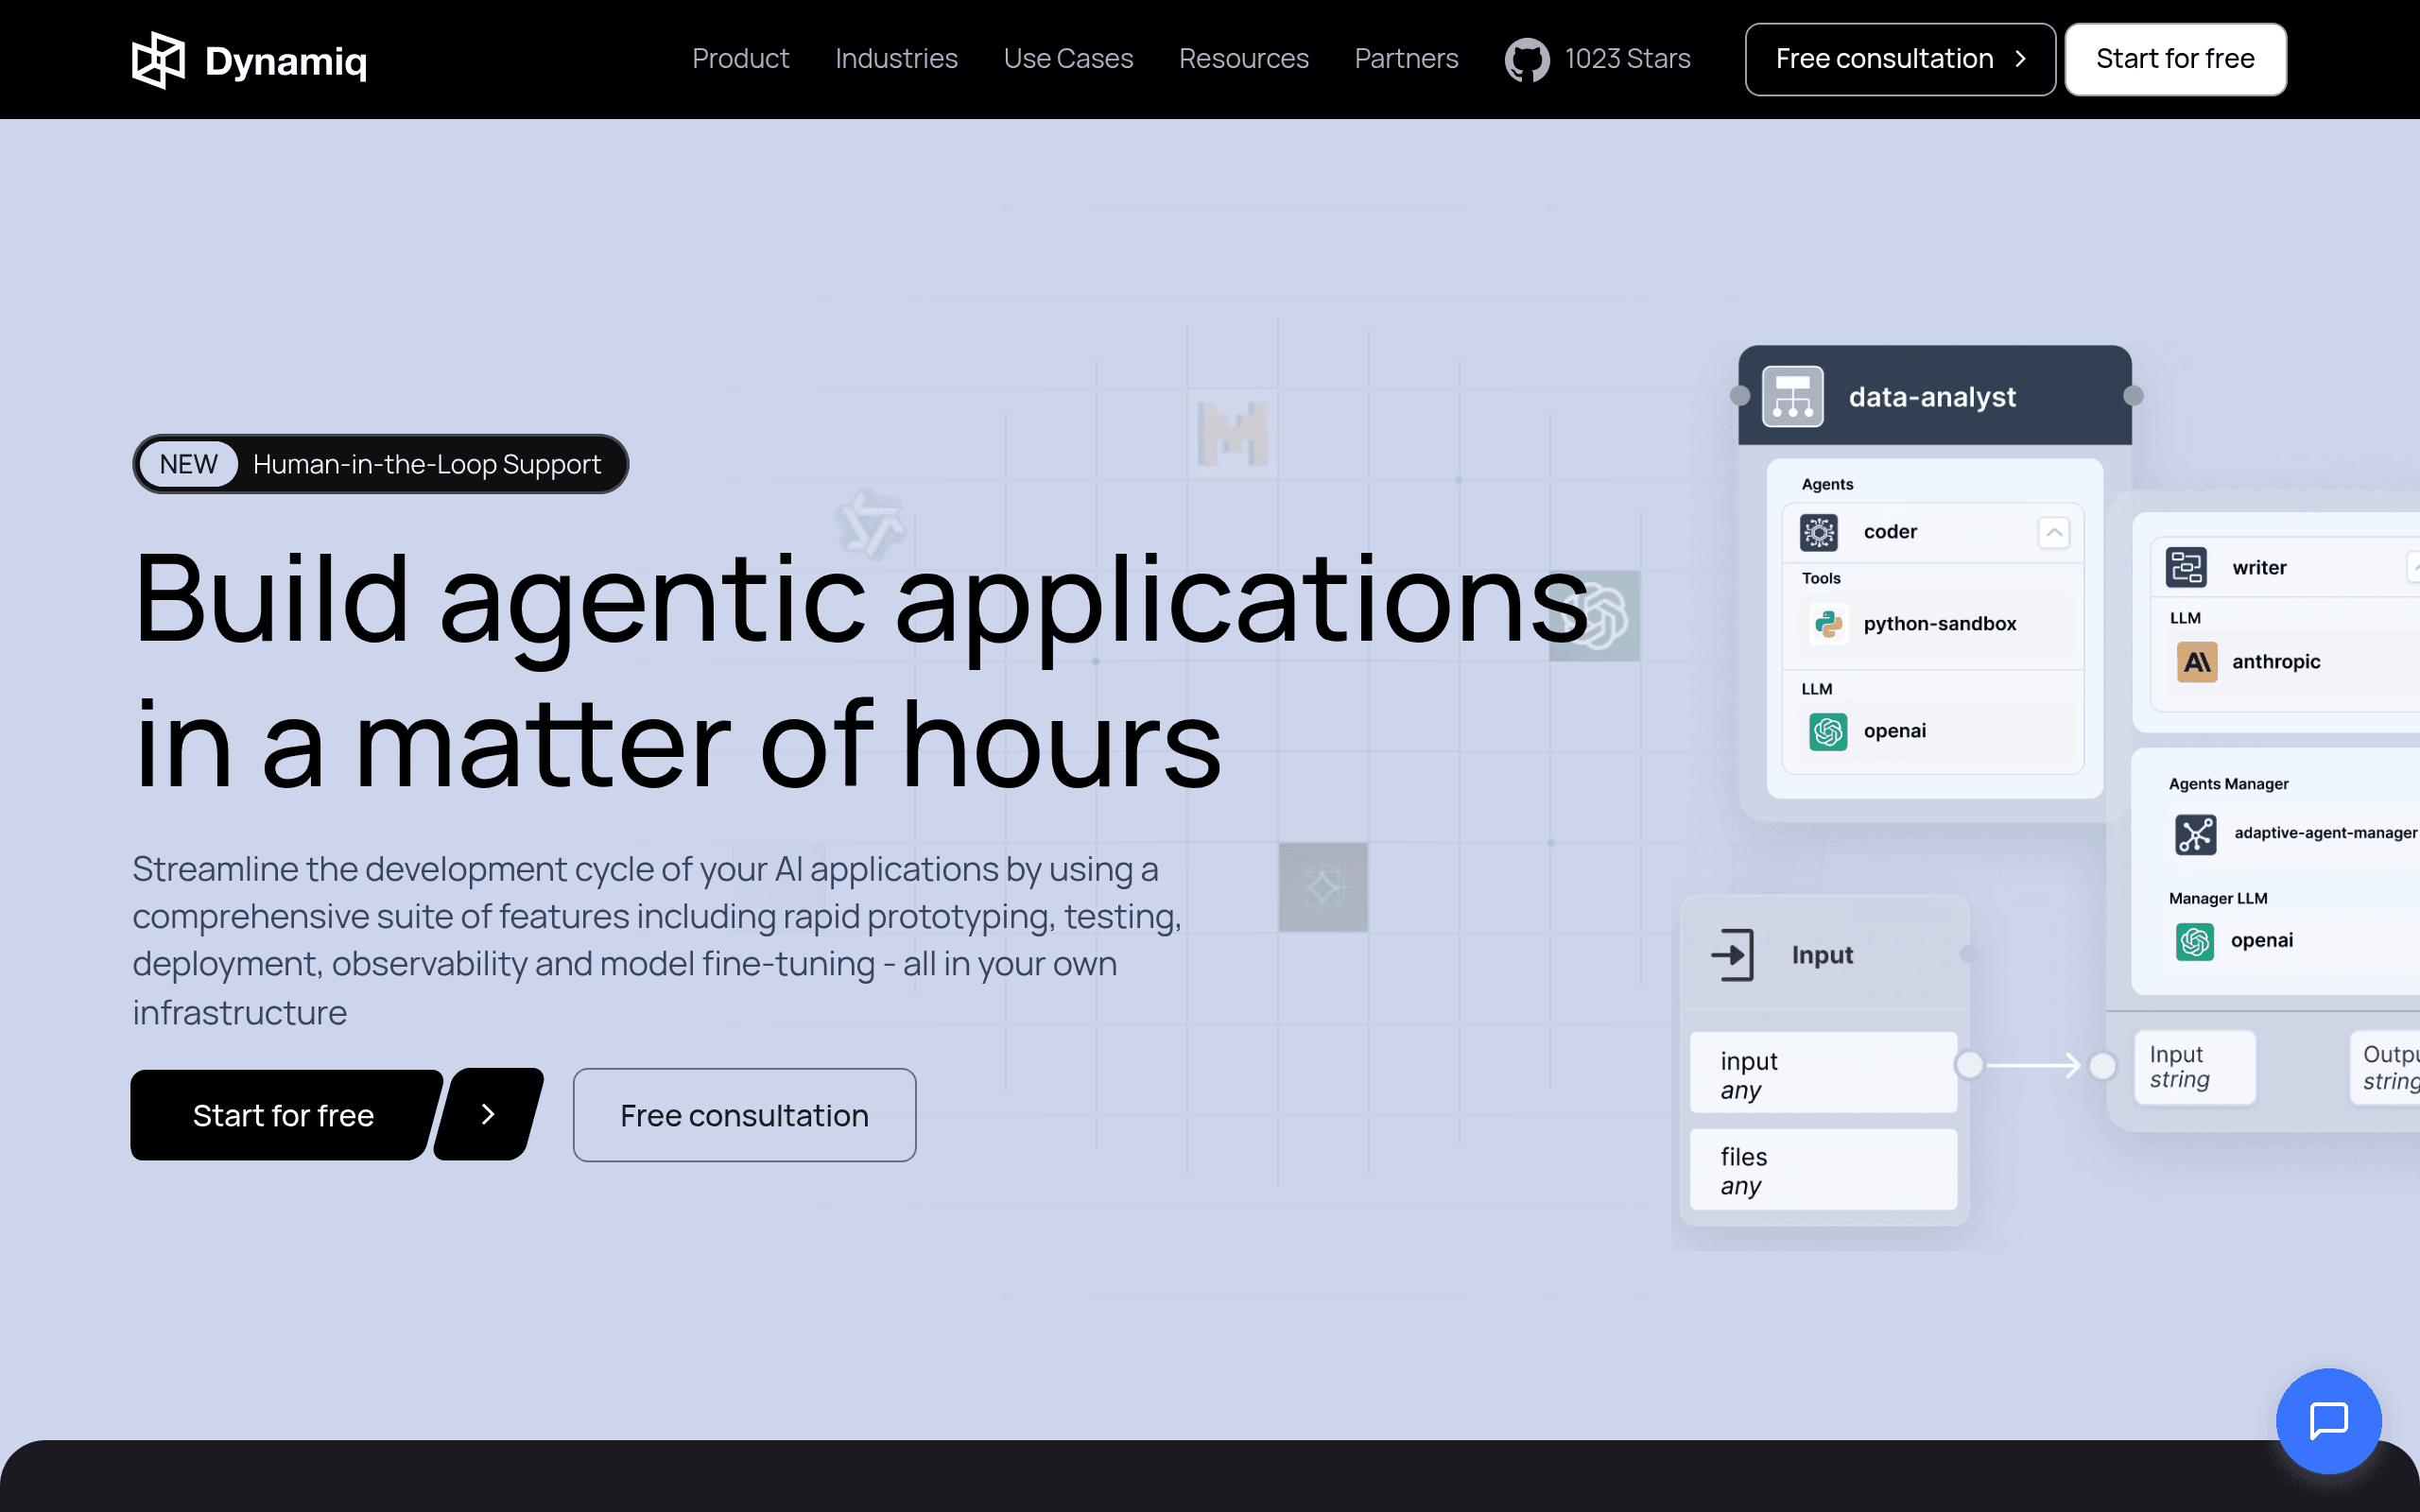The height and width of the screenshot is (1512, 2420).
Task: Click the writer agent label
Action: [x=2259, y=568]
